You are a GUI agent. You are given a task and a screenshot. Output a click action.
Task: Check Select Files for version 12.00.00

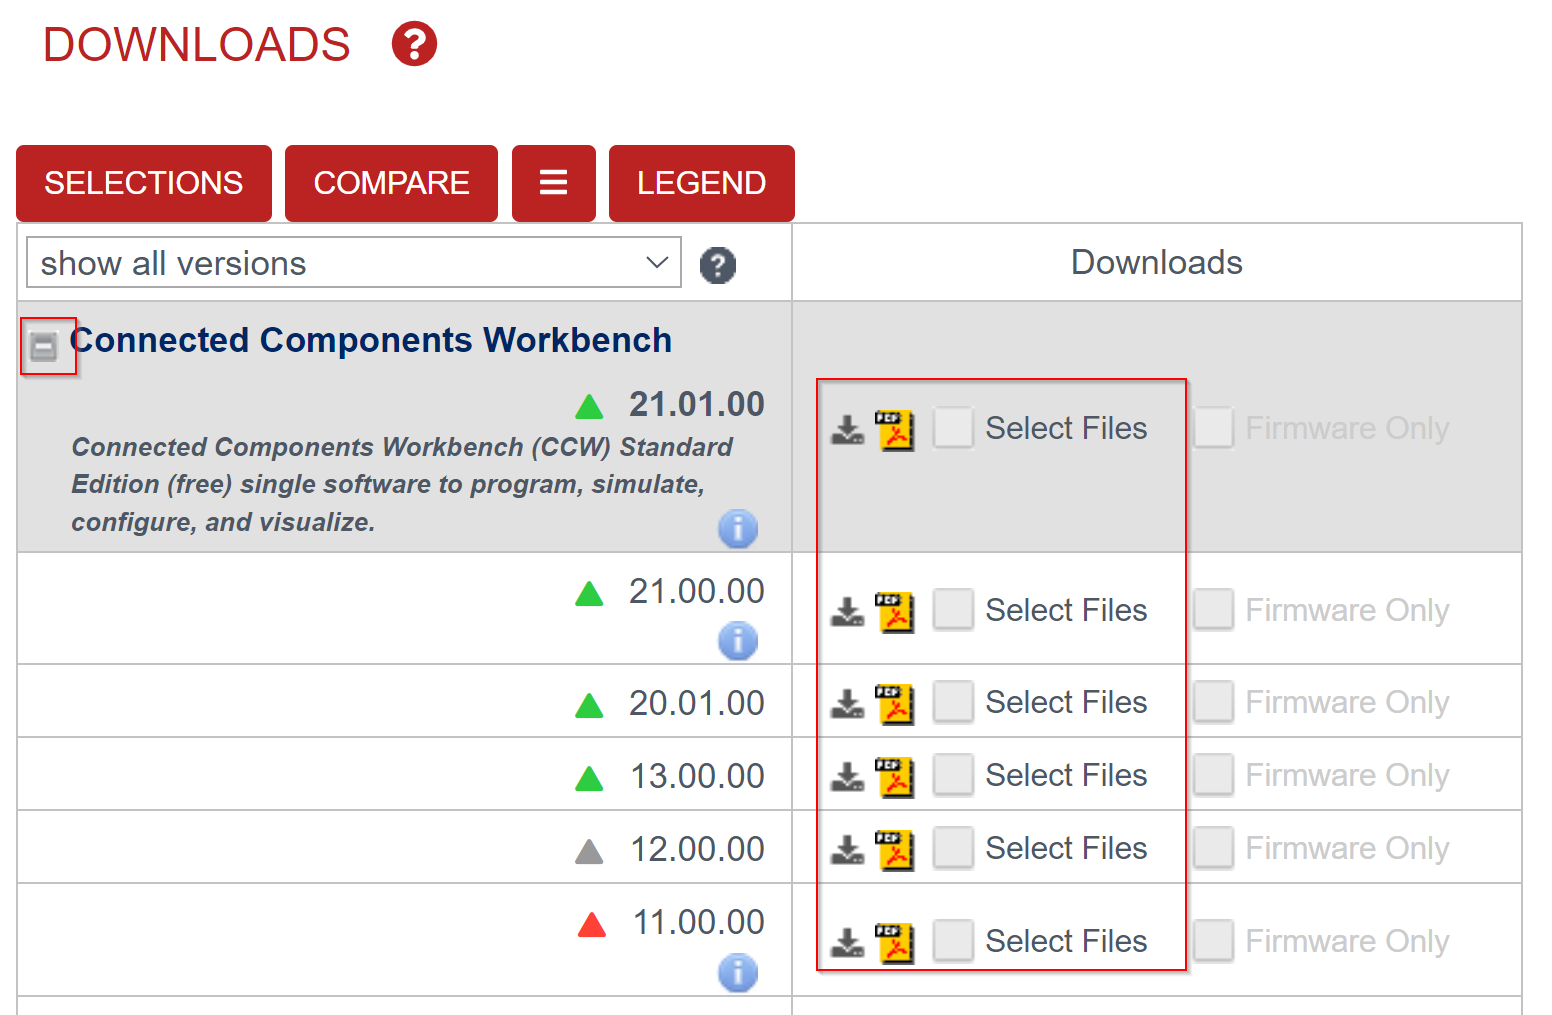953,848
